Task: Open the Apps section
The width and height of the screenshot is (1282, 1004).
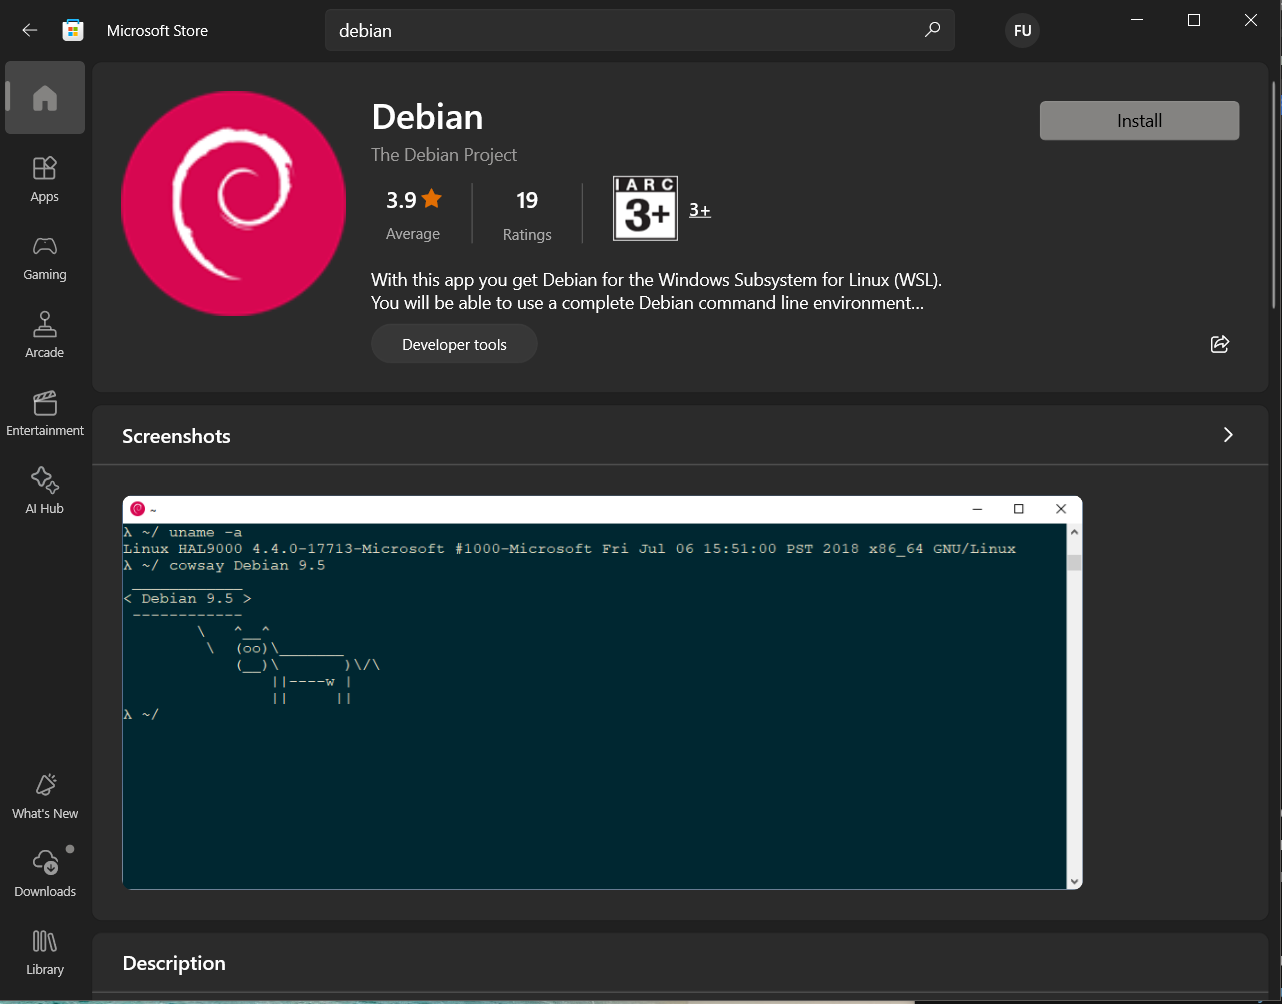Action: click(x=45, y=180)
